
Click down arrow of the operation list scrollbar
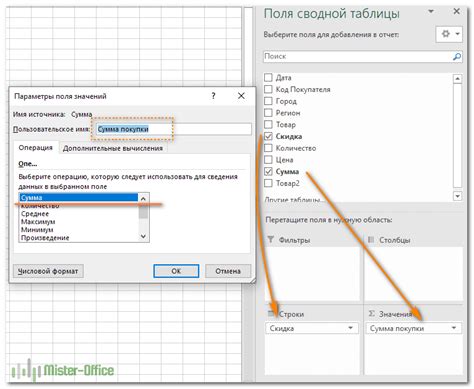click(x=143, y=236)
